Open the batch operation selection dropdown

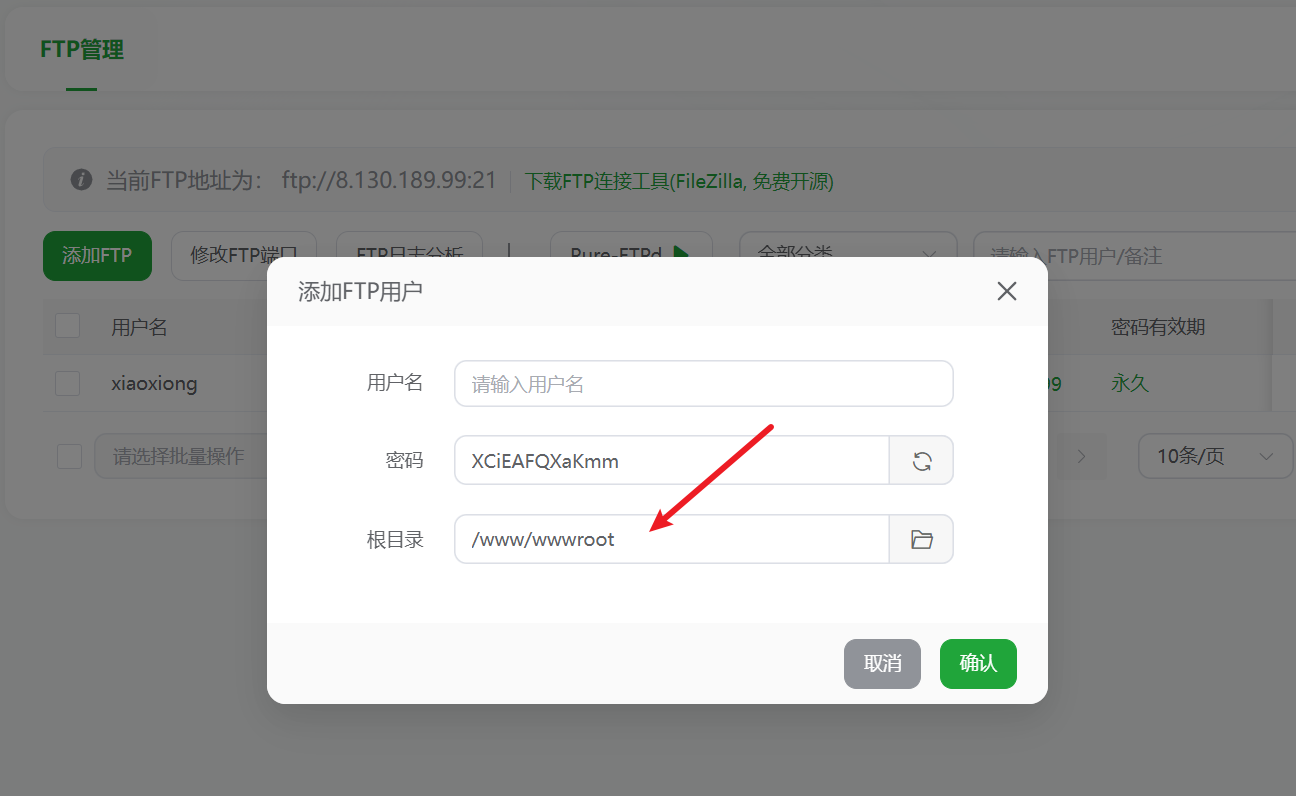coord(180,456)
